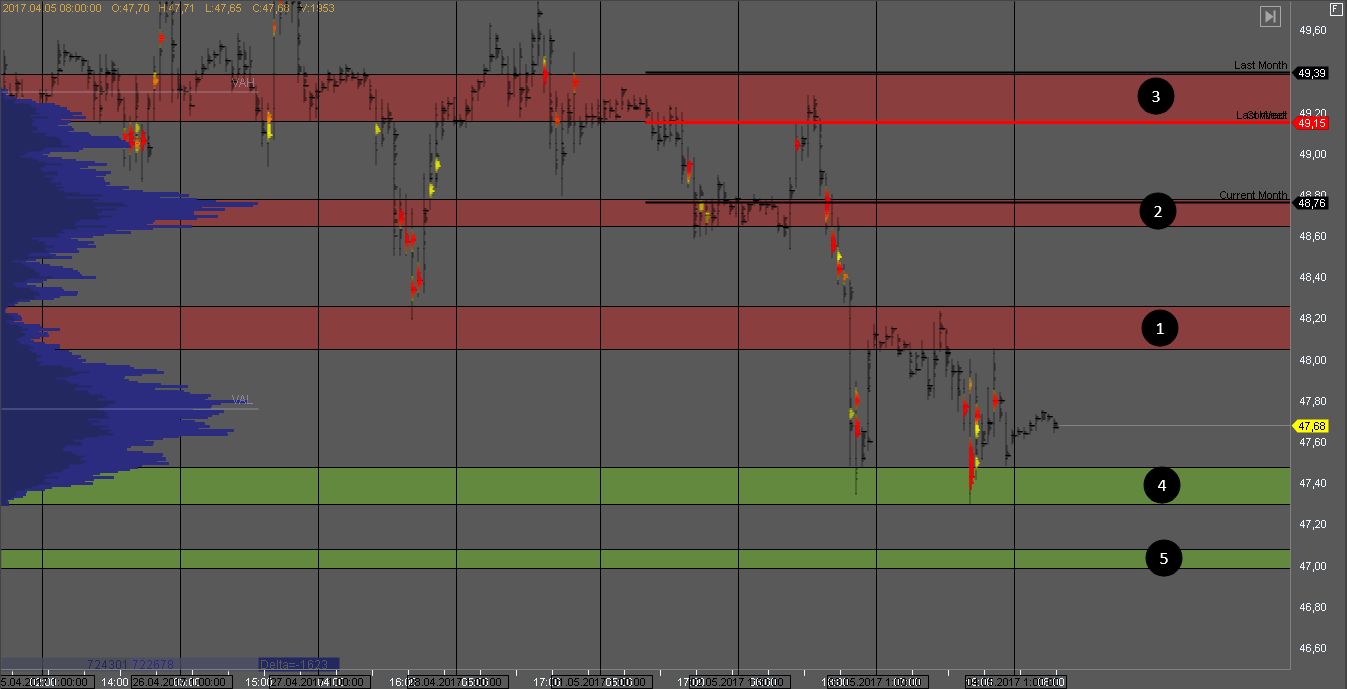Click the VAL label on volume profile
The image size is (1347, 689).
point(241,400)
